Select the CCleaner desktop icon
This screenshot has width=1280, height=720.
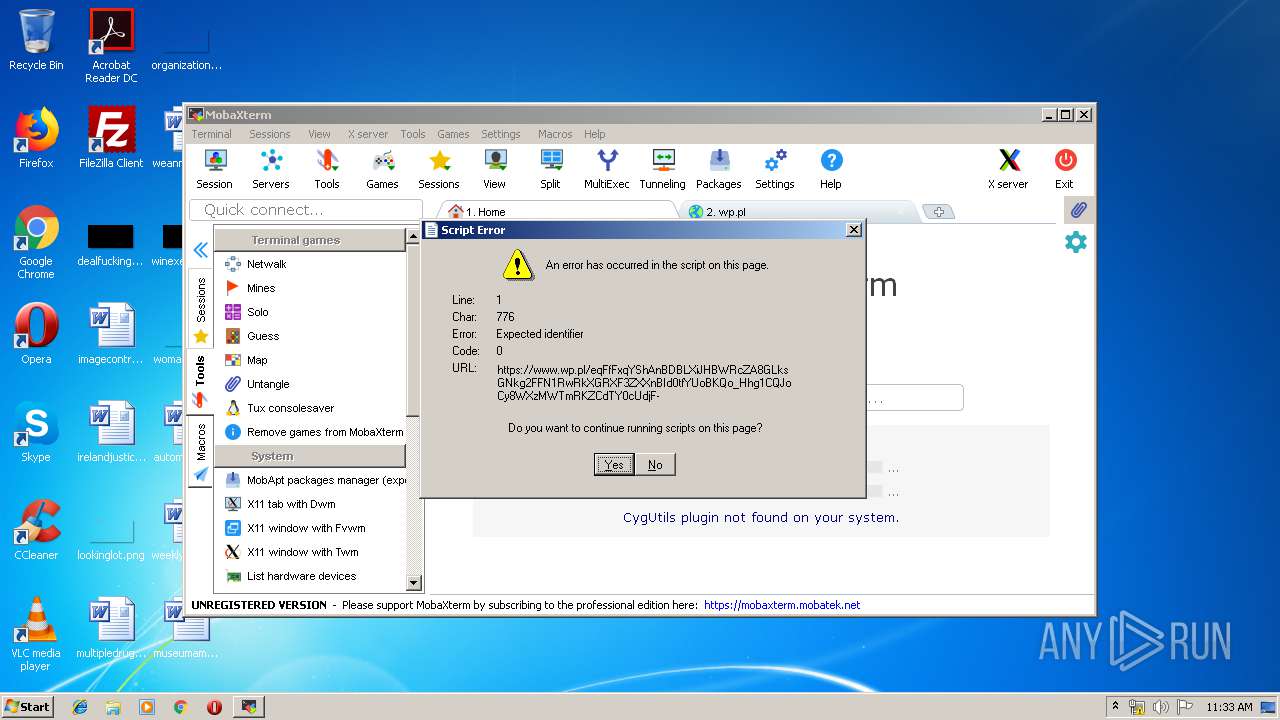pos(36,530)
